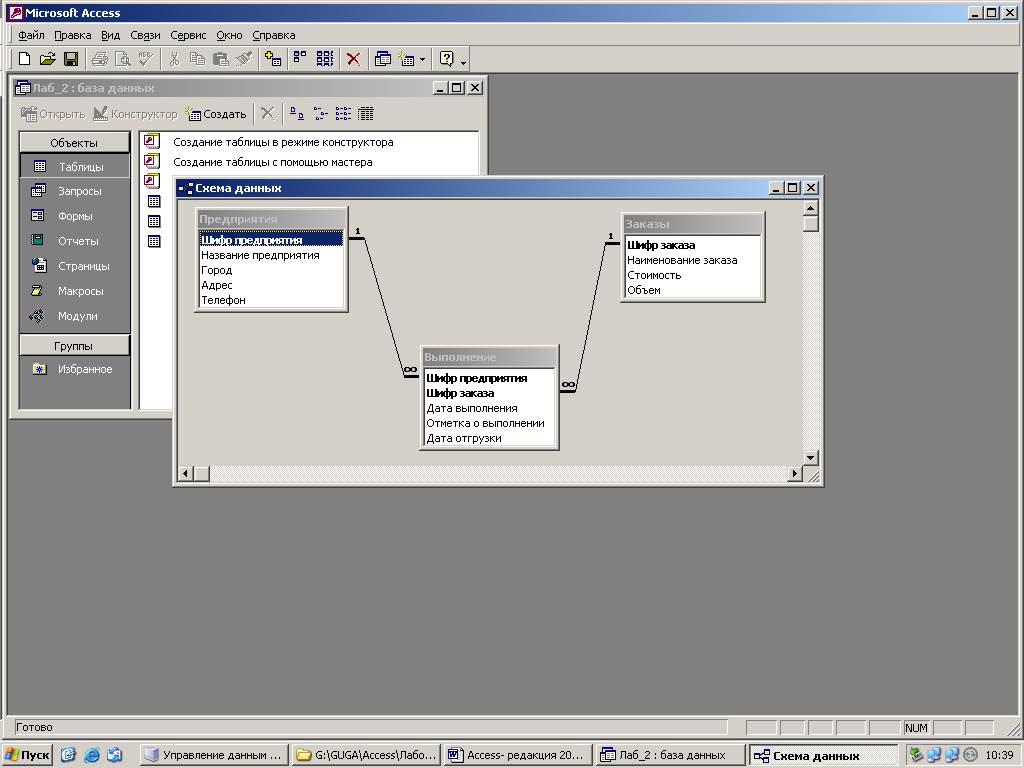Open the Файл menu
The image size is (1024, 768).
click(x=31, y=35)
